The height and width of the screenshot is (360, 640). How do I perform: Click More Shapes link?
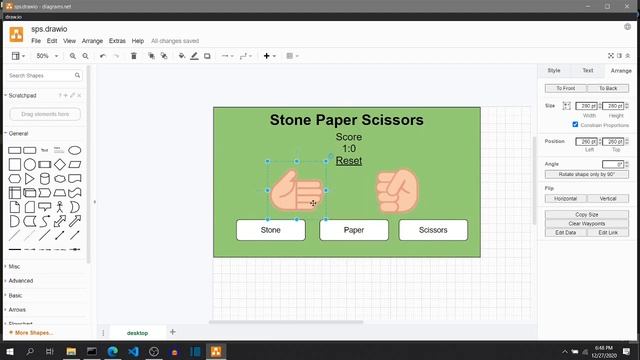(31, 333)
